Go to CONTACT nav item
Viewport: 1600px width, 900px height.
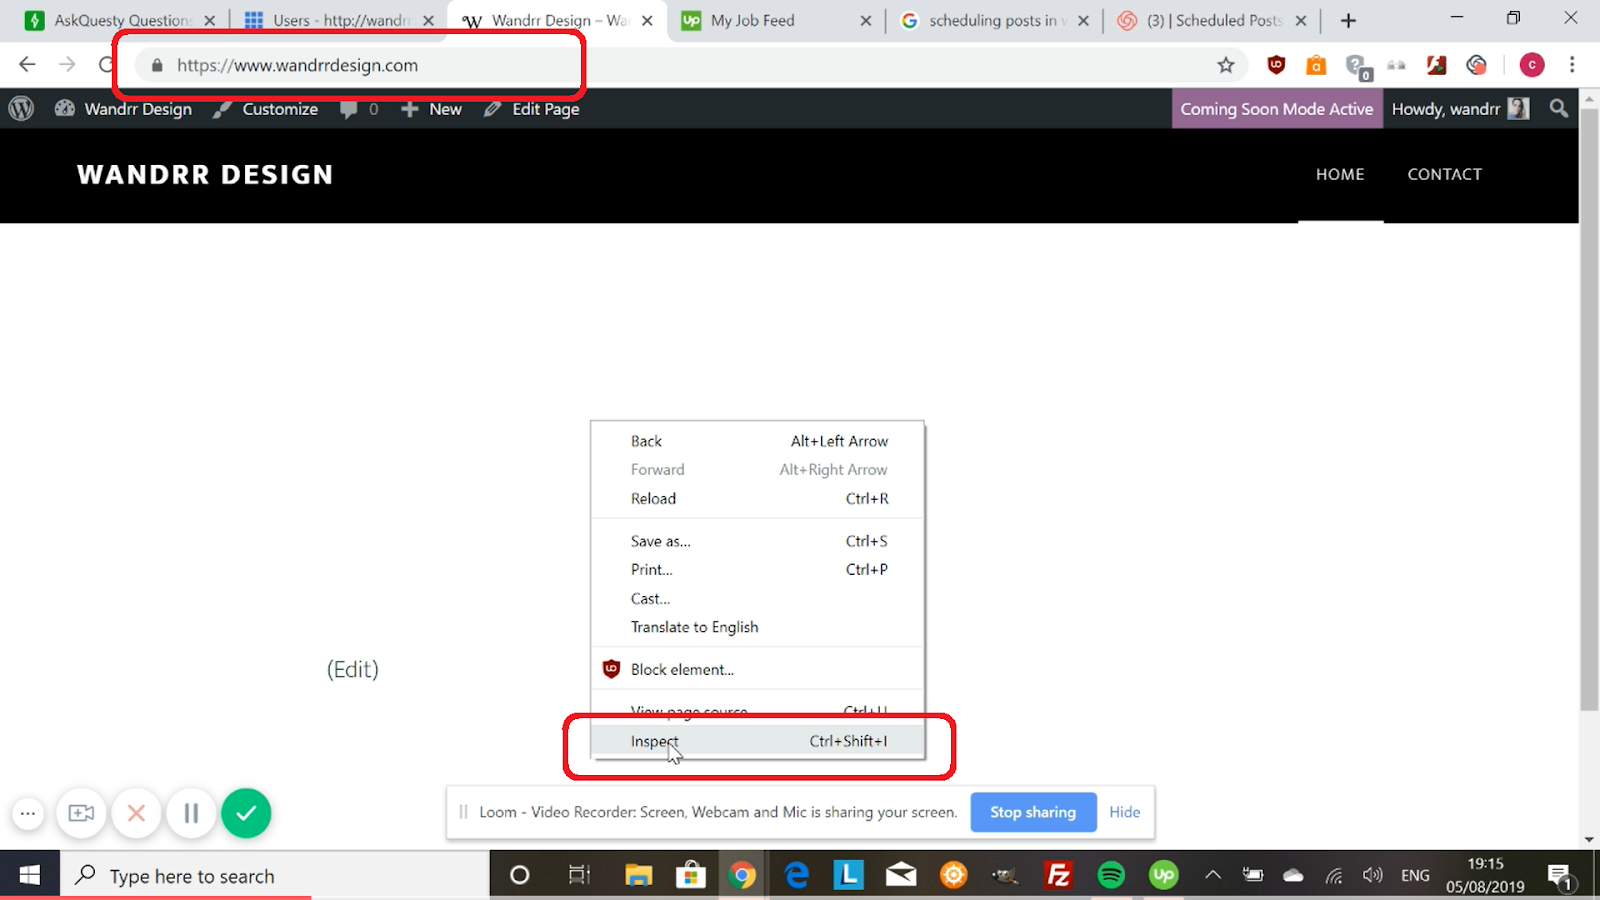tap(1445, 174)
